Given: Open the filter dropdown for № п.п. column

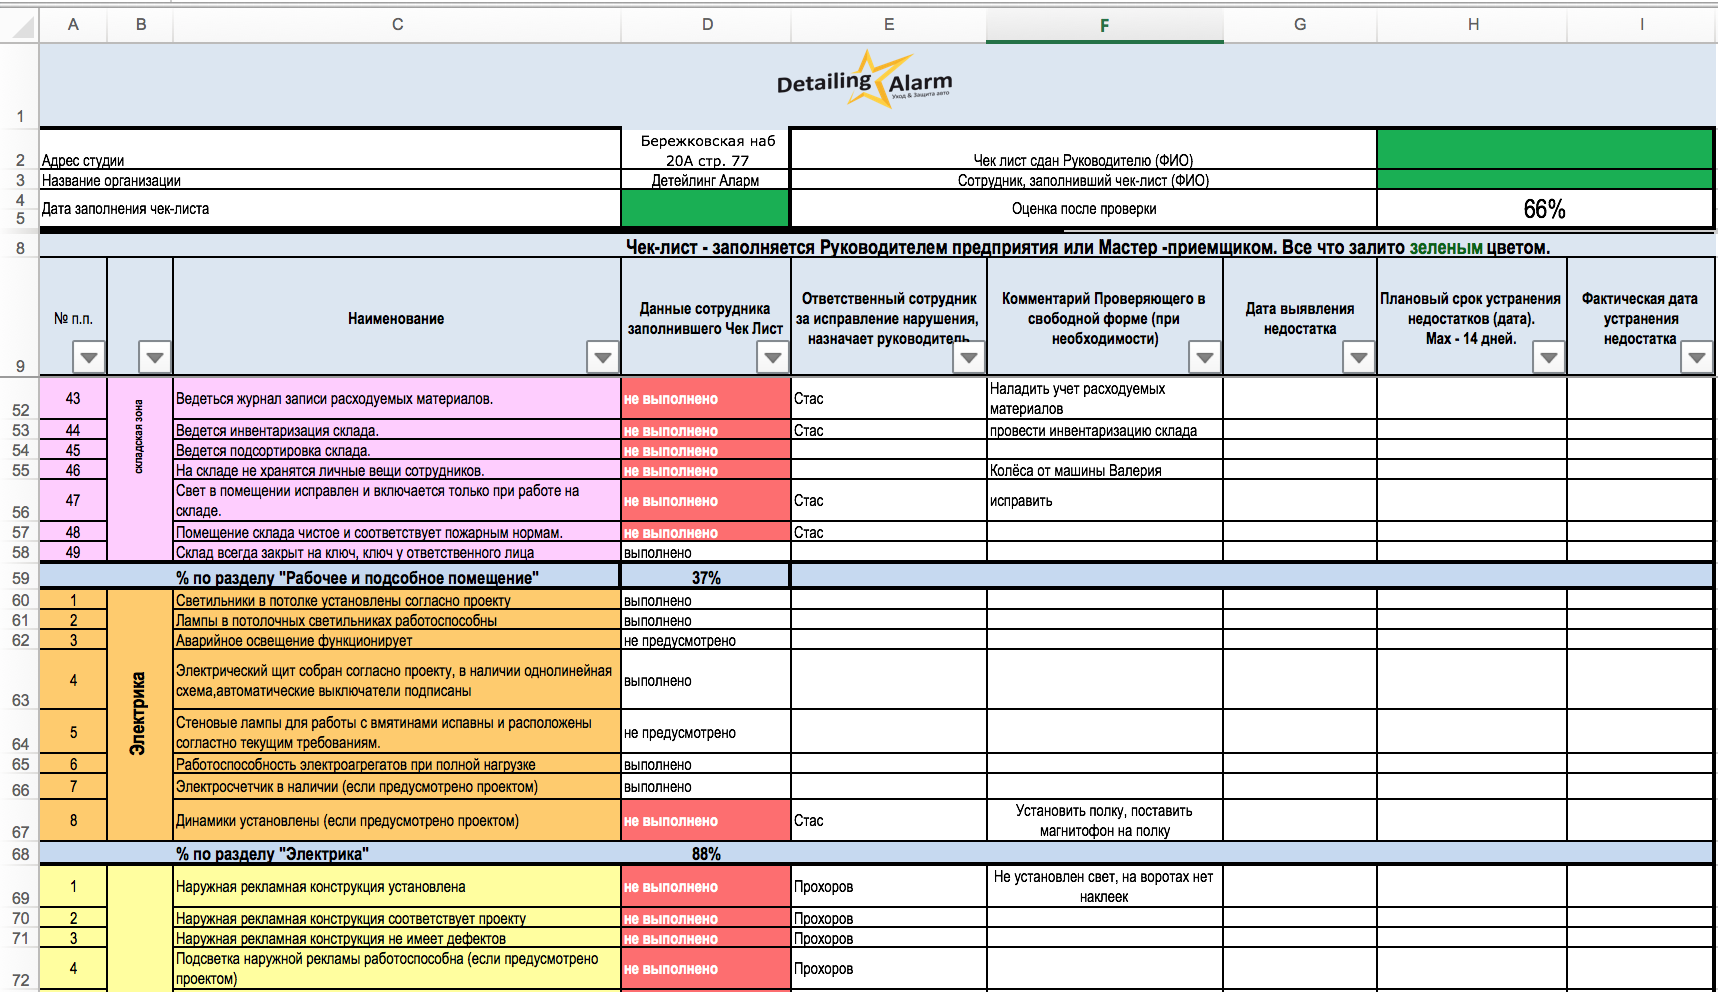Looking at the screenshot, I should (x=89, y=357).
